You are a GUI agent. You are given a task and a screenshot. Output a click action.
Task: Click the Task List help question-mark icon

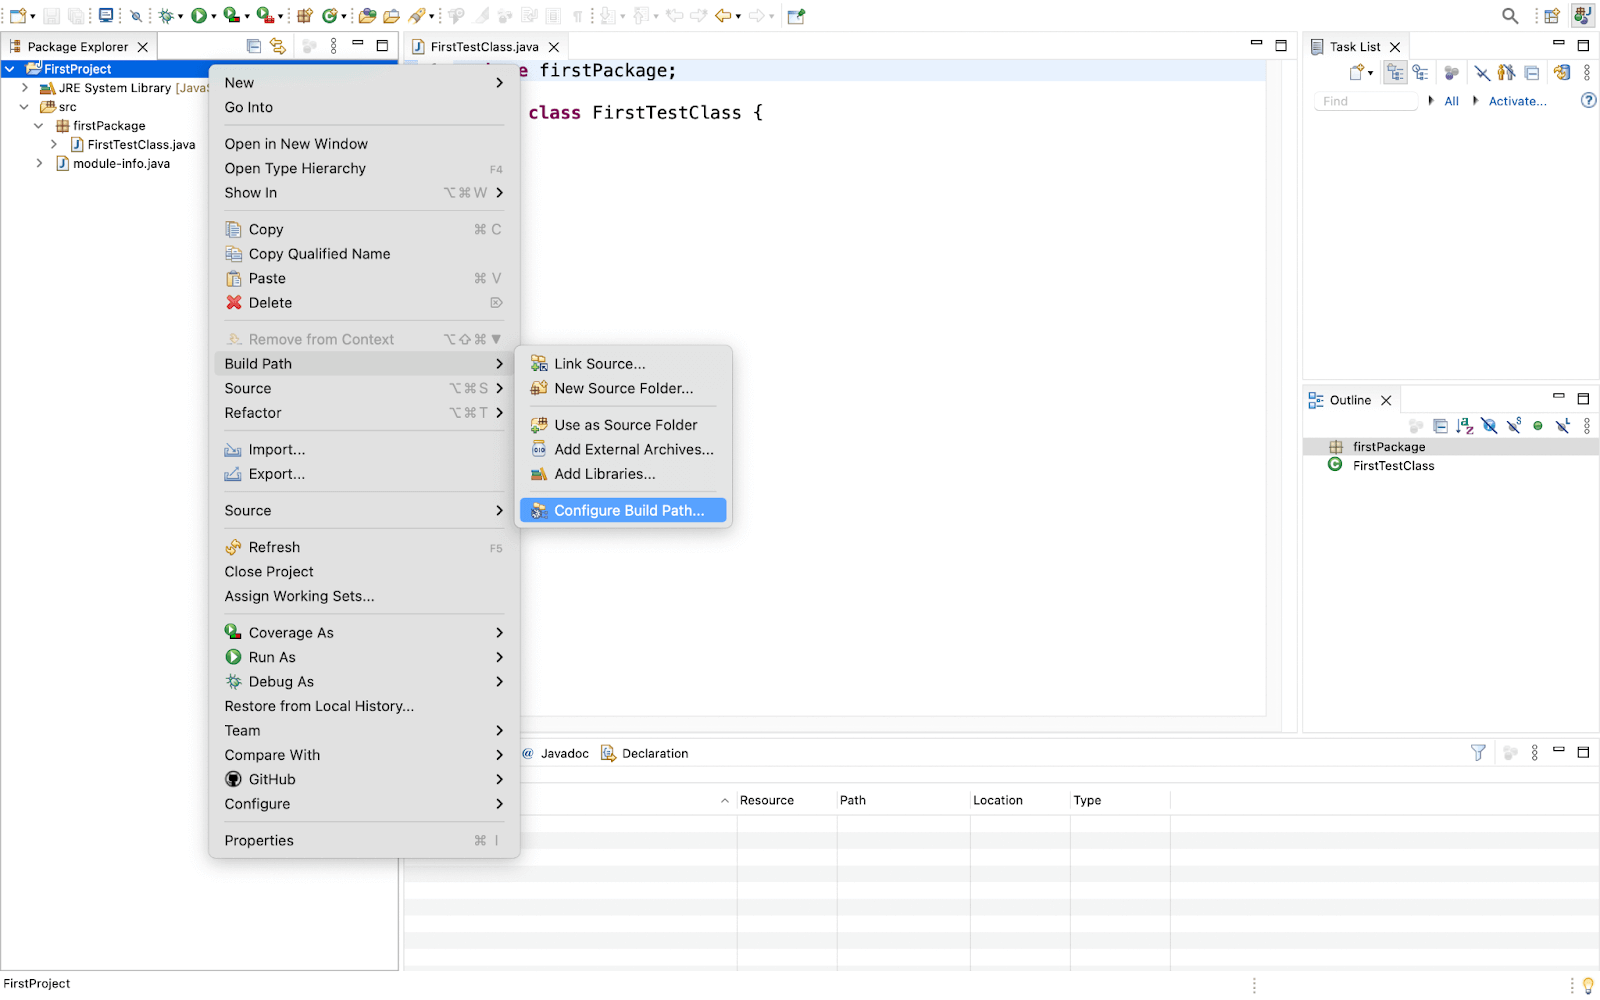tap(1588, 101)
